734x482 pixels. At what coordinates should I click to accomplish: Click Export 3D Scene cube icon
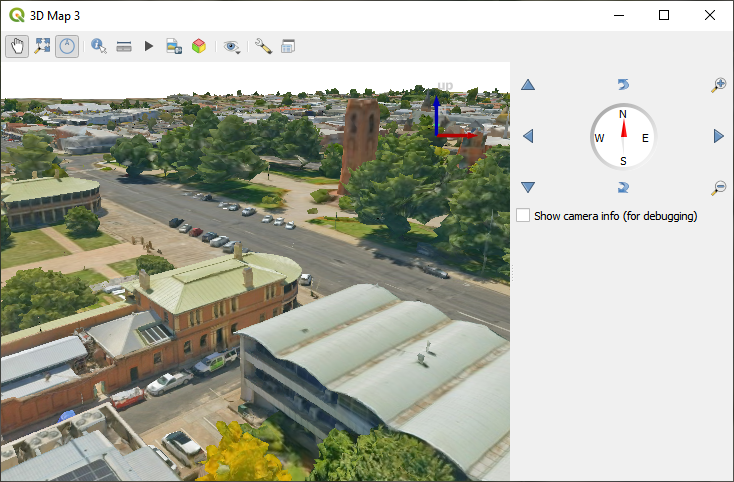pyautogui.click(x=199, y=46)
